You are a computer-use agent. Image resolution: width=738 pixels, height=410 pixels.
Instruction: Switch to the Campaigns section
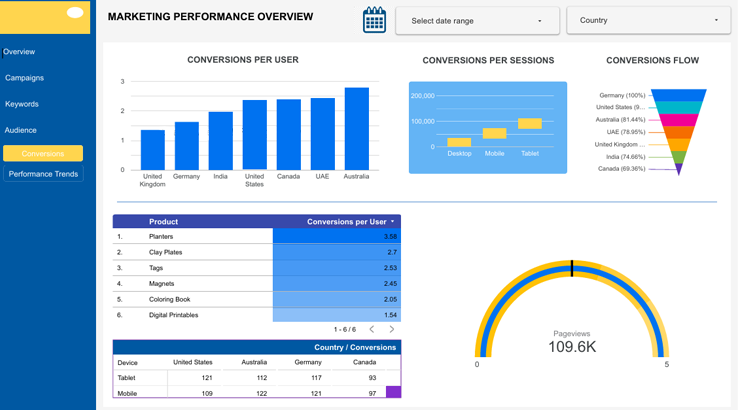point(24,78)
